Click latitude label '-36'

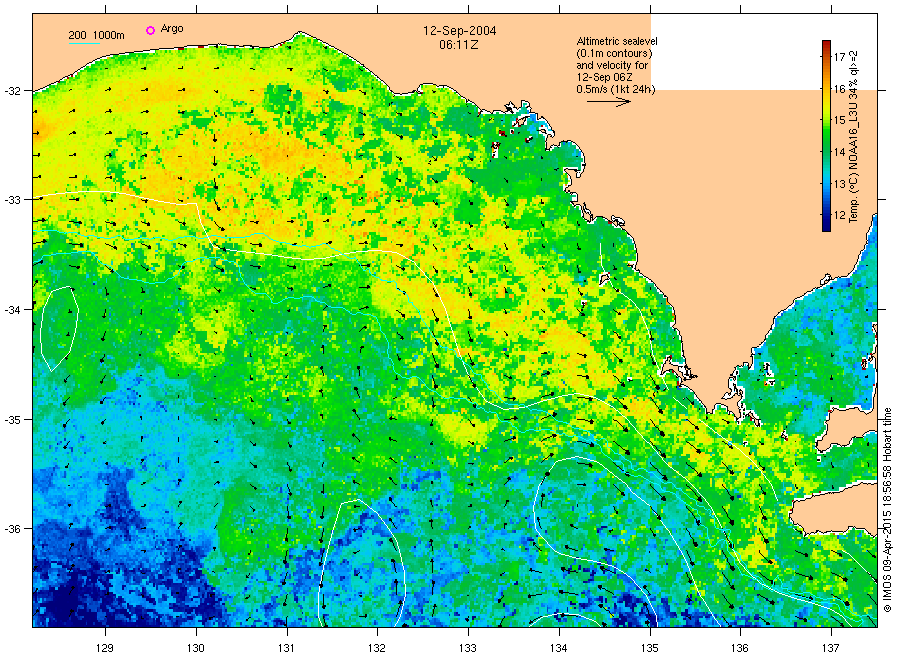(x=11, y=529)
